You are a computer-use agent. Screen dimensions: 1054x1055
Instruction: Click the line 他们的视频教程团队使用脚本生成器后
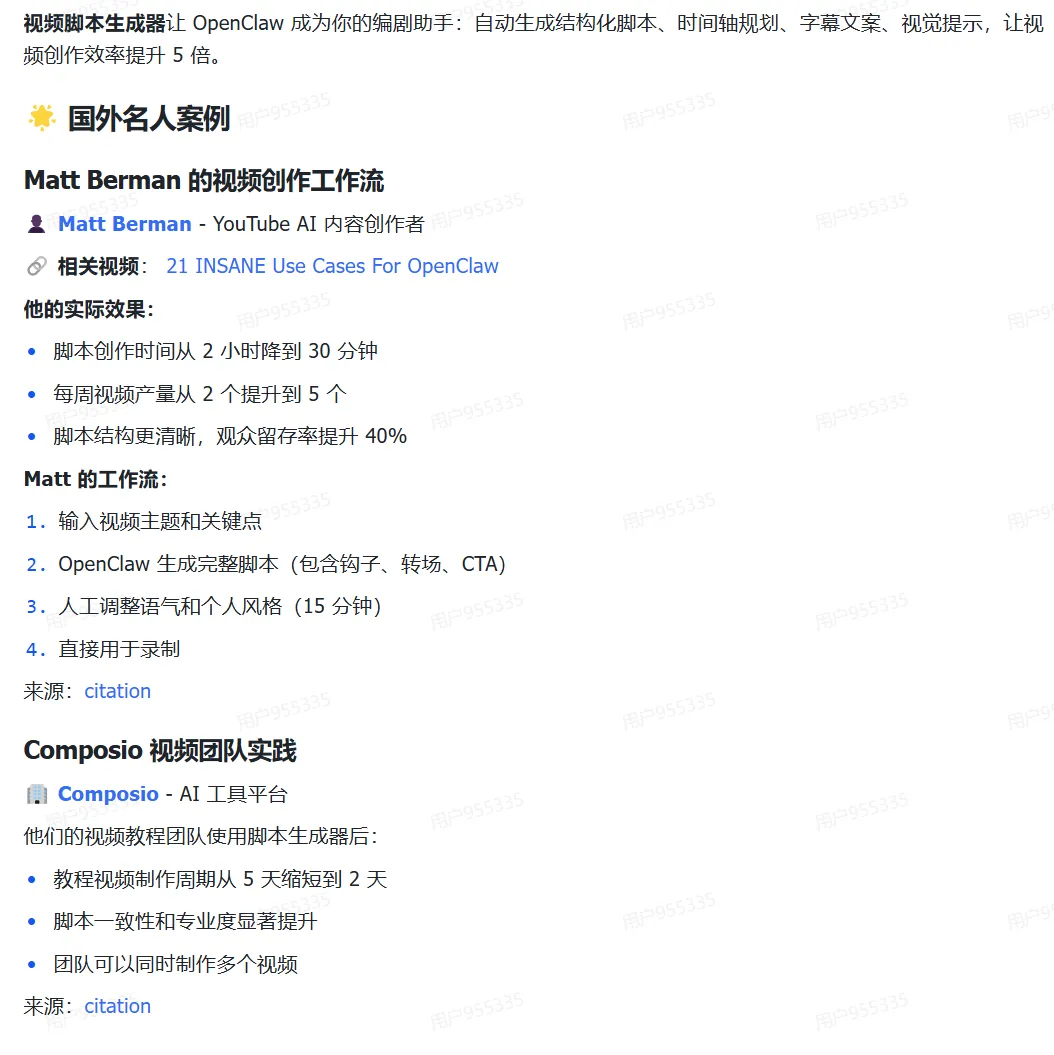point(200,836)
